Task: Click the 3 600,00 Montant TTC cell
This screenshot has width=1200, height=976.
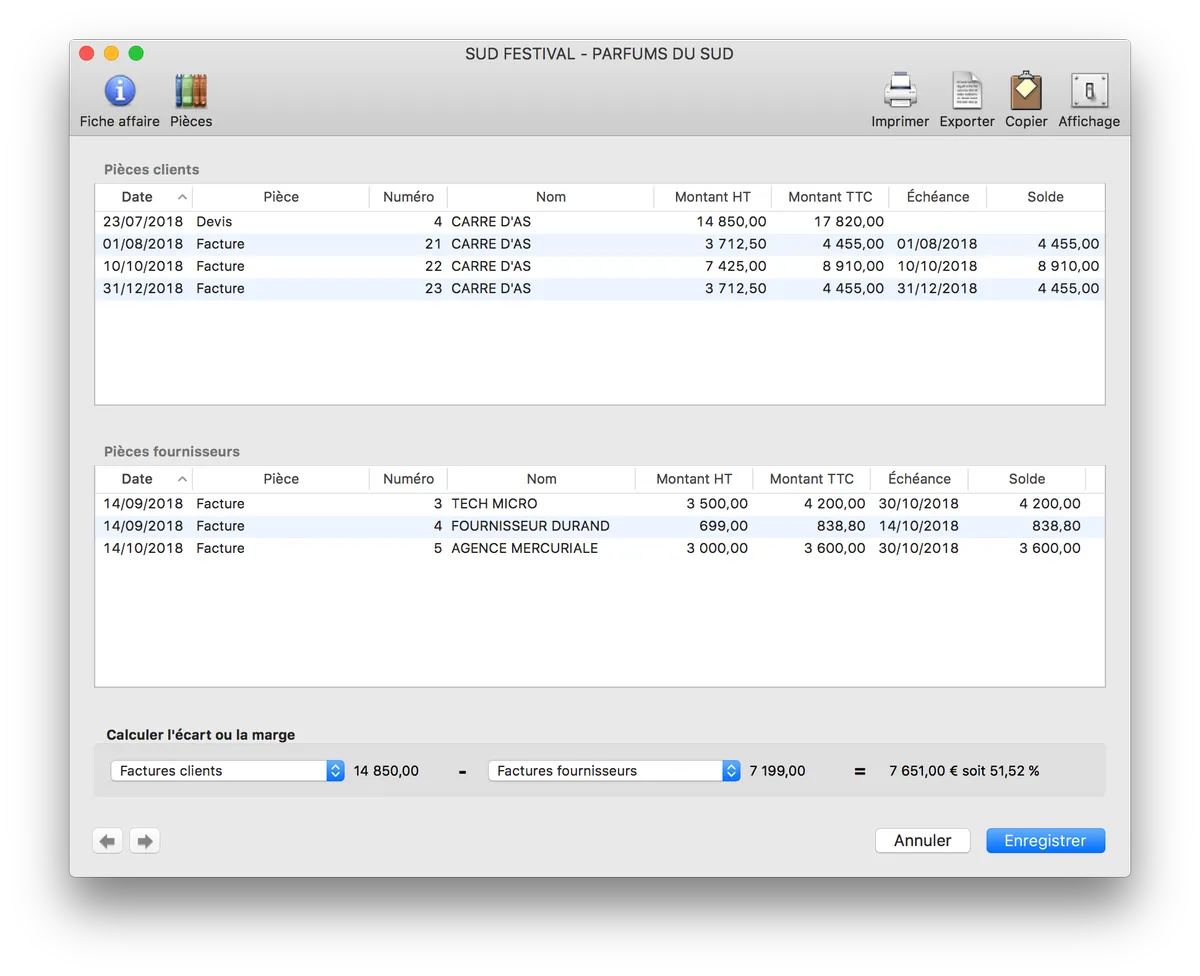Action: click(834, 548)
